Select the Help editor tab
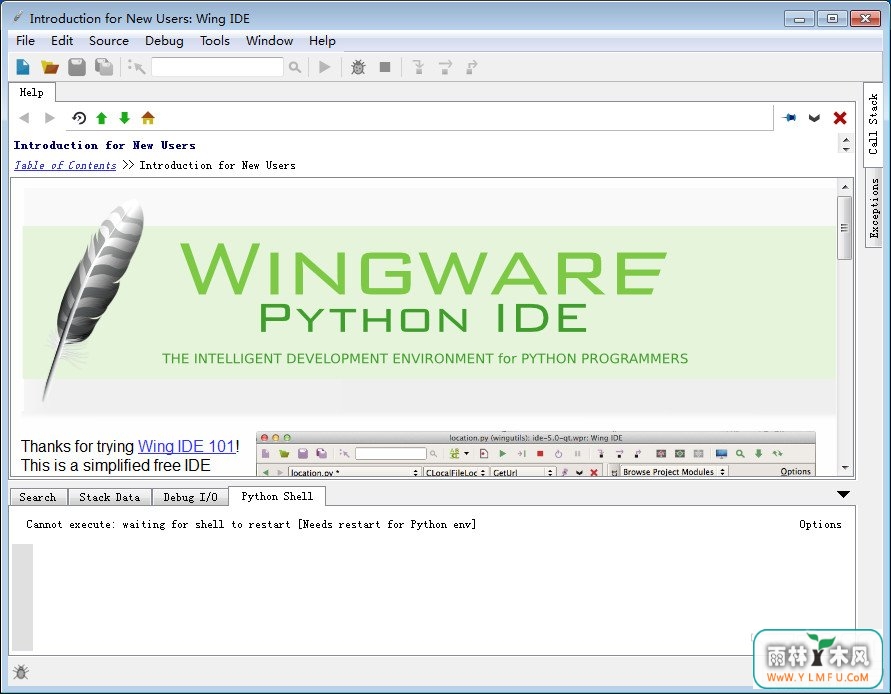Image resolution: width=891 pixels, height=694 pixels. [31, 92]
